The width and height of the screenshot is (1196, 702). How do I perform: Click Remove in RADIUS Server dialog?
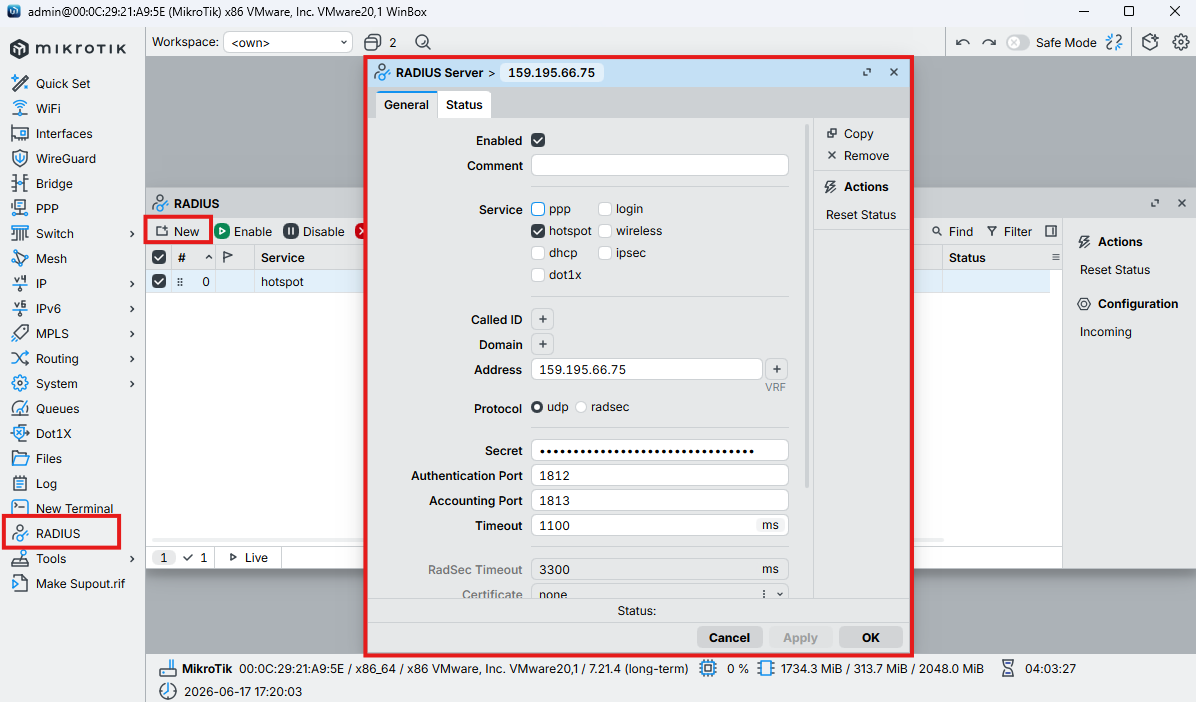point(858,156)
